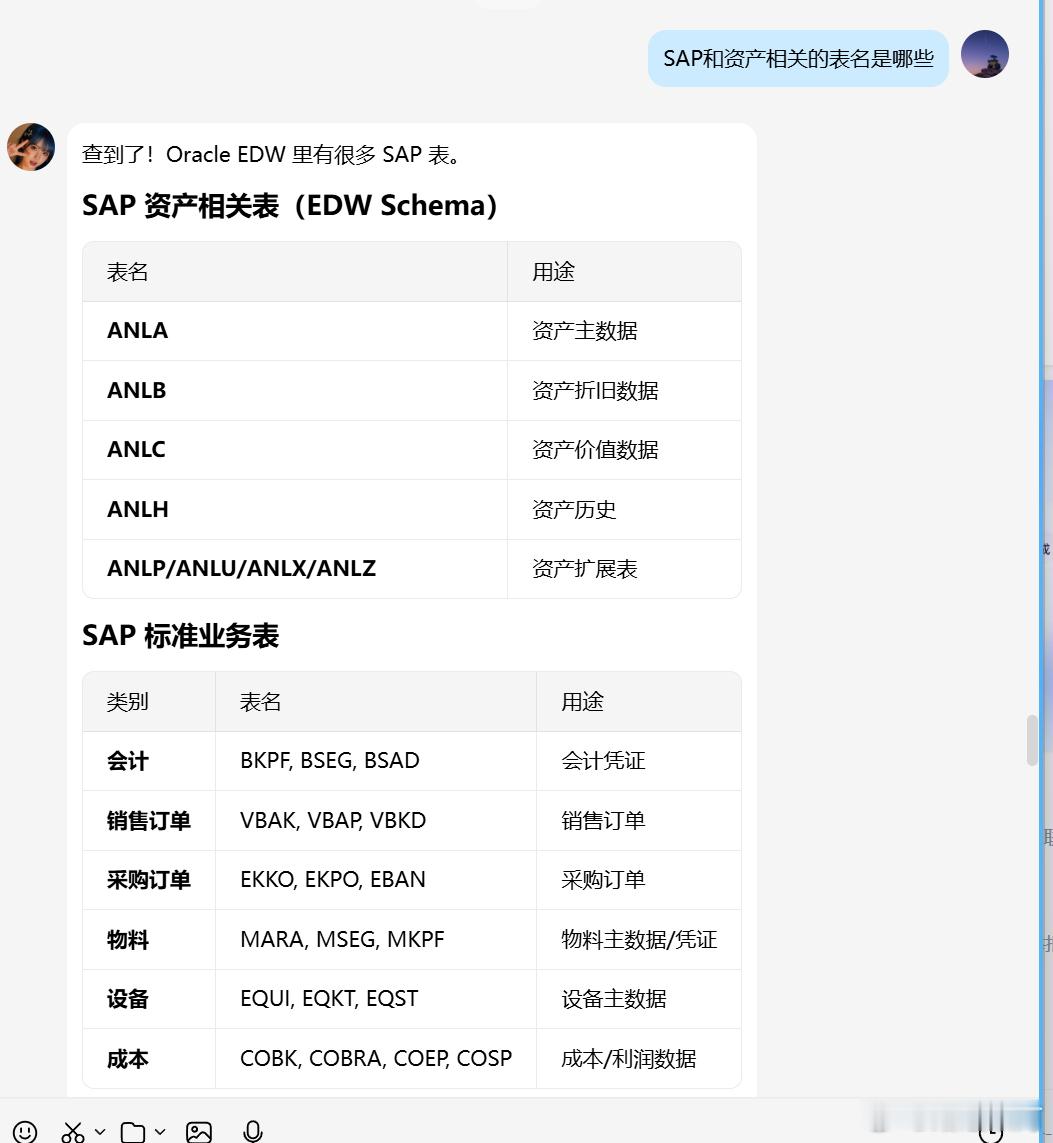1053x1143 pixels.
Task: Click the 资产主数据 cell
Action: click(624, 331)
